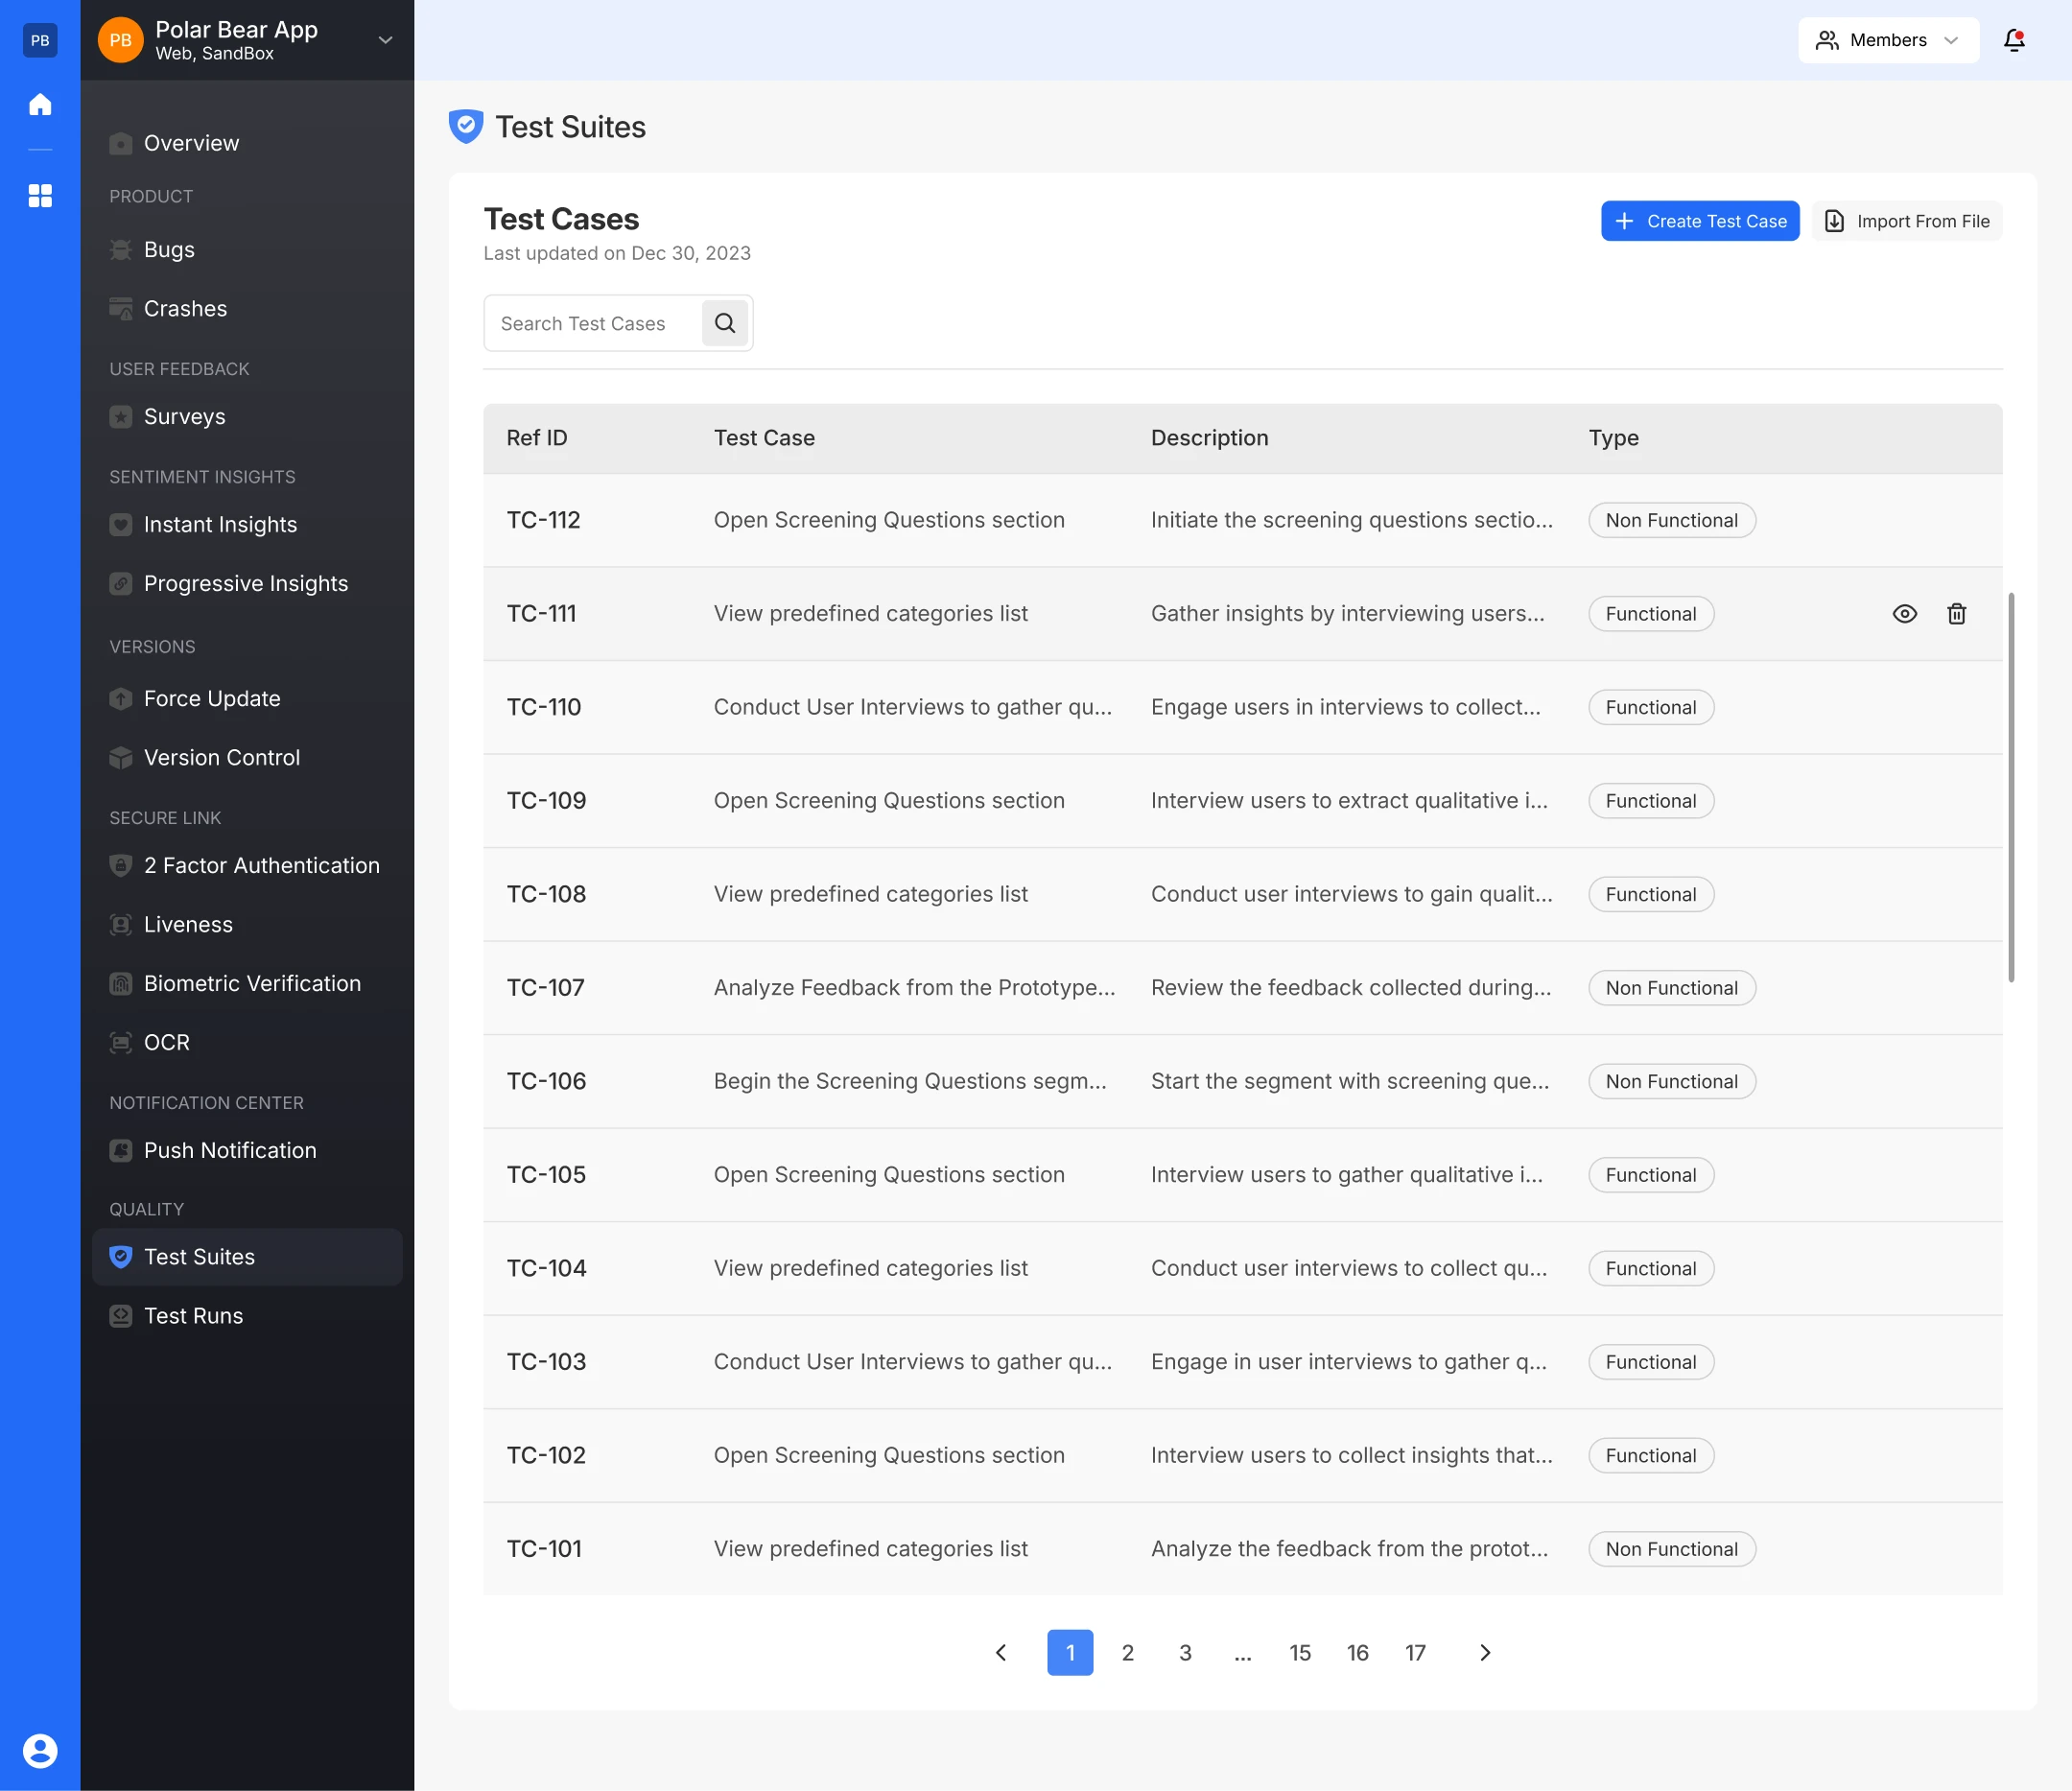
Task: Open the home icon in left rail
Action: [40, 104]
